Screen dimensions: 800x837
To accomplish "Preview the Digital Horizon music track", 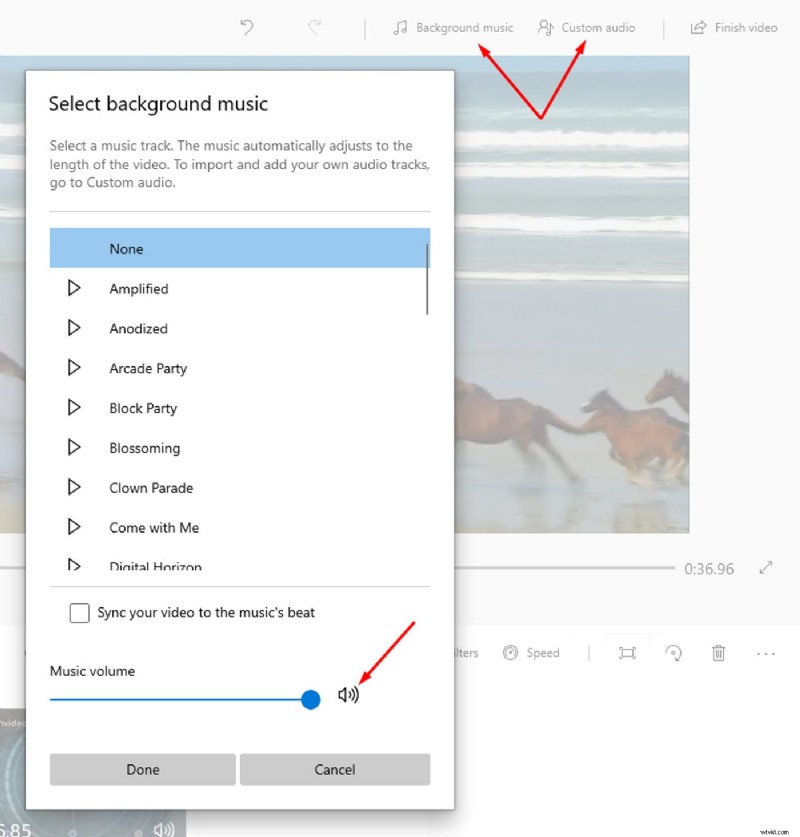I will pyautogui.click(x=74, y=565).
